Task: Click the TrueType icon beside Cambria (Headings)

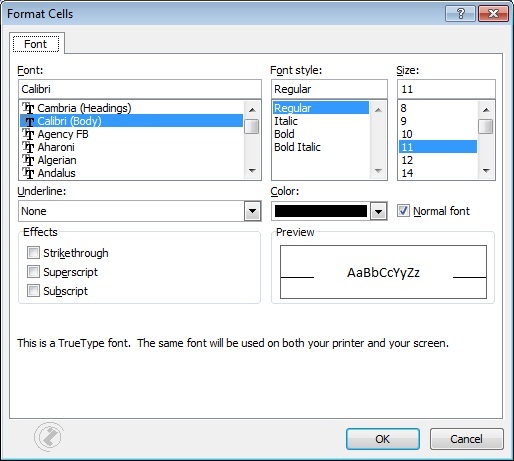Action: [x=28, y=108]
